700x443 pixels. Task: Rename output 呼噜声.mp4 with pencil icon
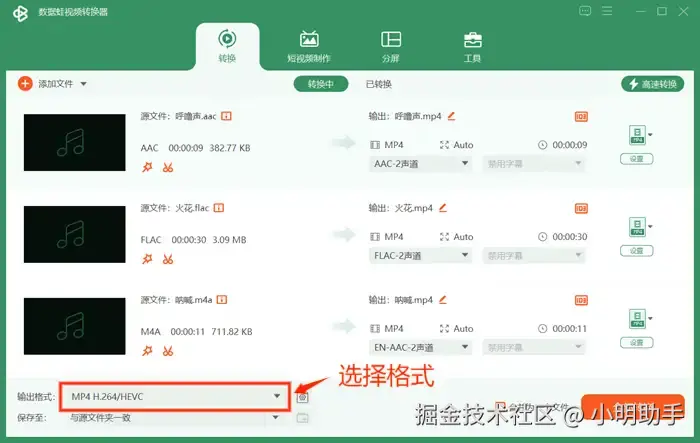click(451, 116)
